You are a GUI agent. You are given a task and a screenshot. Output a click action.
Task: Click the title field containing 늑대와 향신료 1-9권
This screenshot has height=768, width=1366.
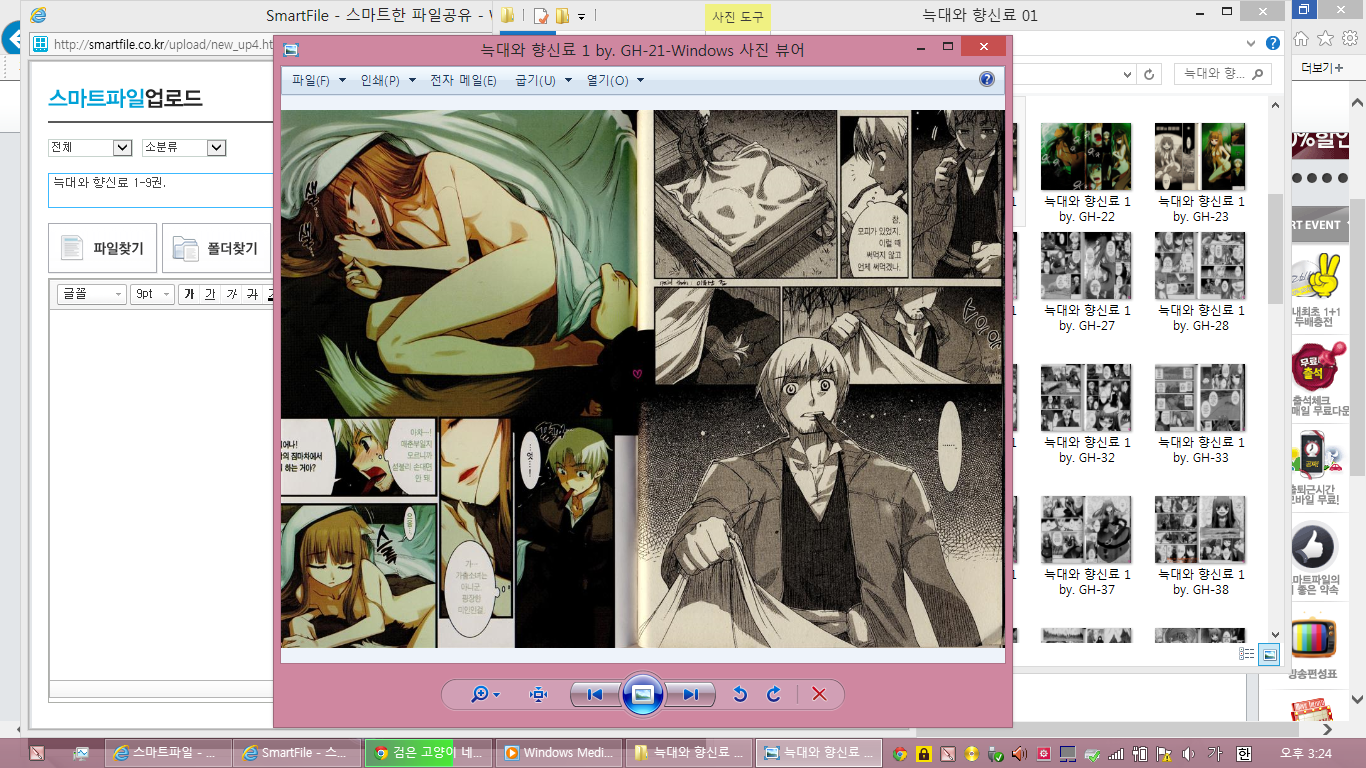coord(161,190)
